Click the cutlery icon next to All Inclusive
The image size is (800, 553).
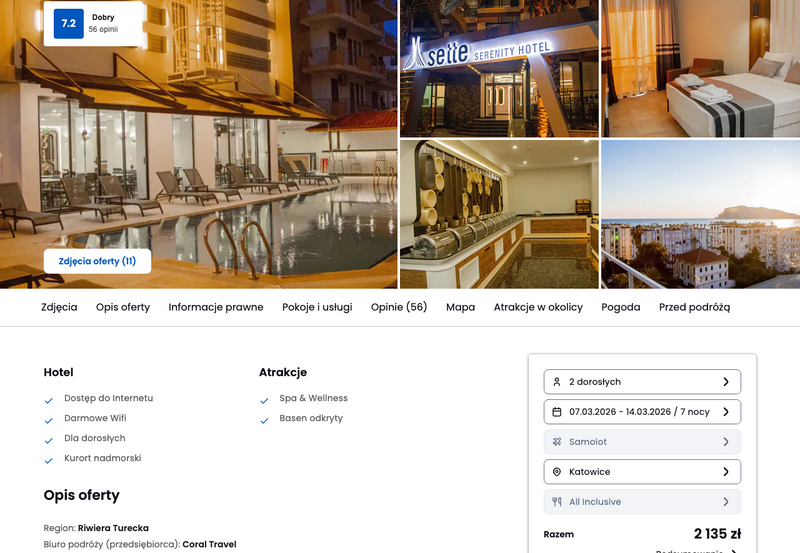coord(557,501)
